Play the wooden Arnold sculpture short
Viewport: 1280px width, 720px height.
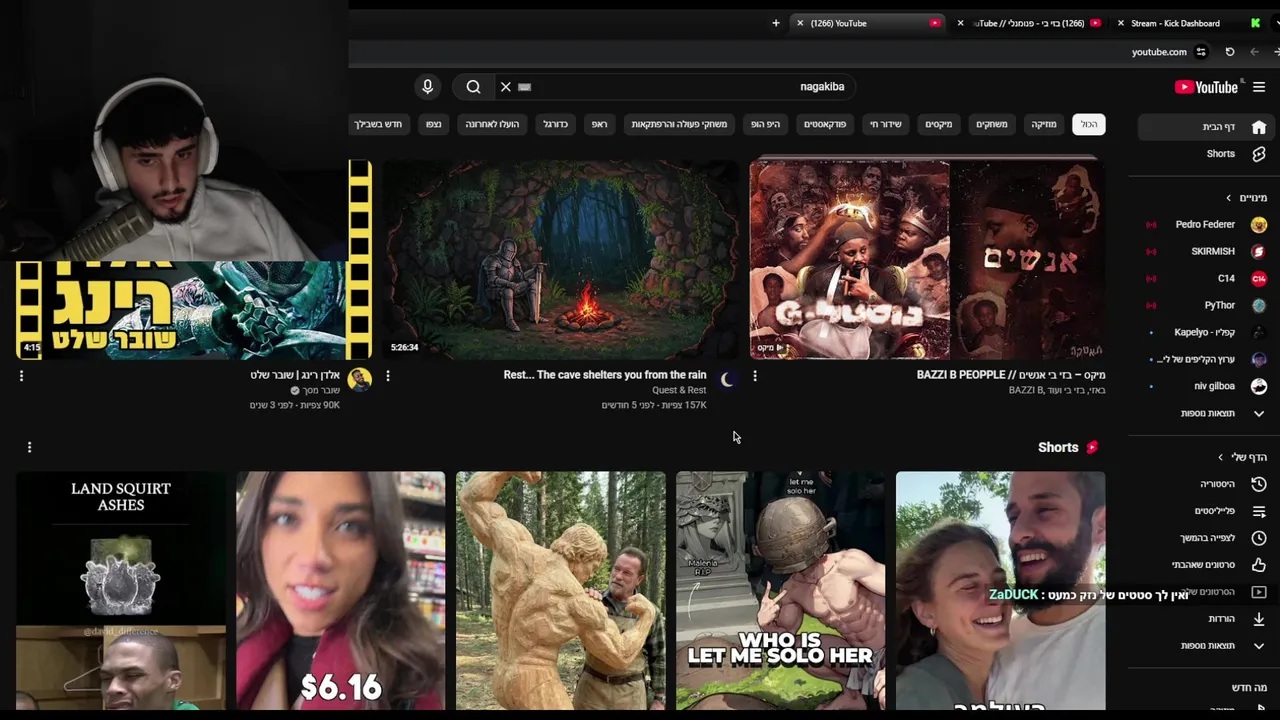click(x=561, y=591)
